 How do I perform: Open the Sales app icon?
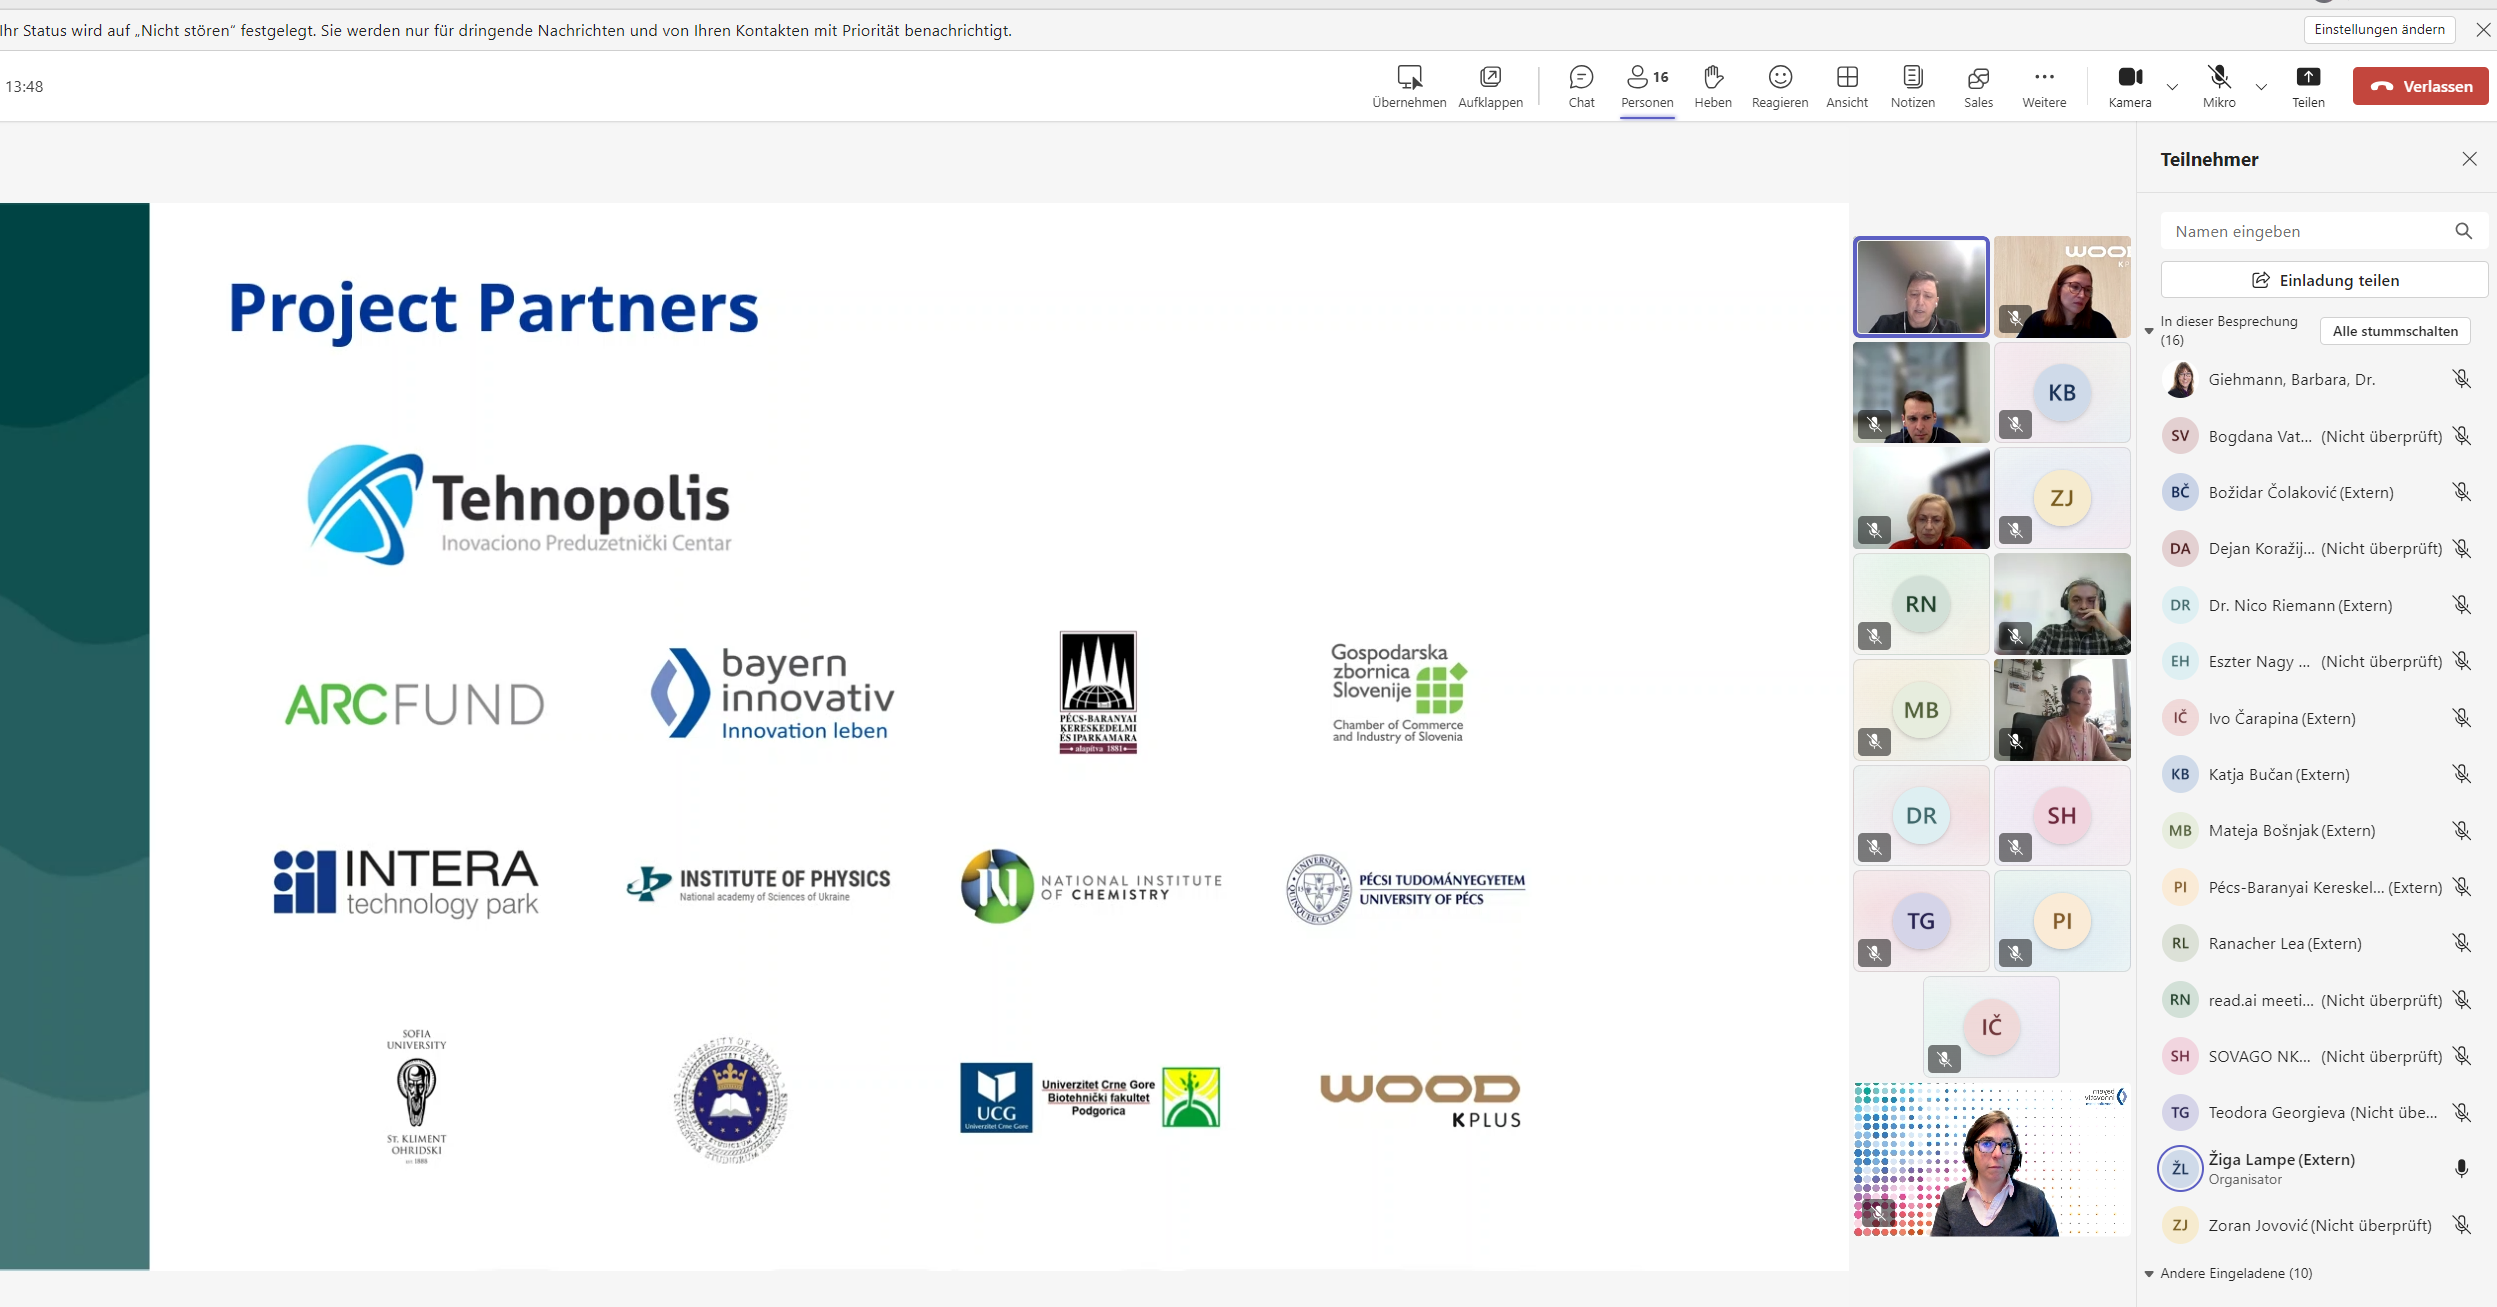tap(1978, 77)
